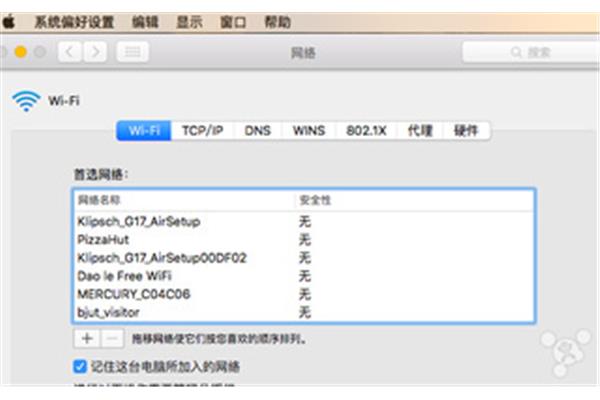Remove network with minus button
The height and width of the screenshot is (400, 600).
[x=112, y=339]
